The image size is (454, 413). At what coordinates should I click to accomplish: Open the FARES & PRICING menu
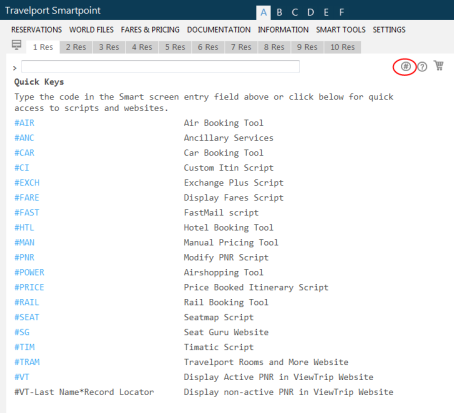pos(150,30)
